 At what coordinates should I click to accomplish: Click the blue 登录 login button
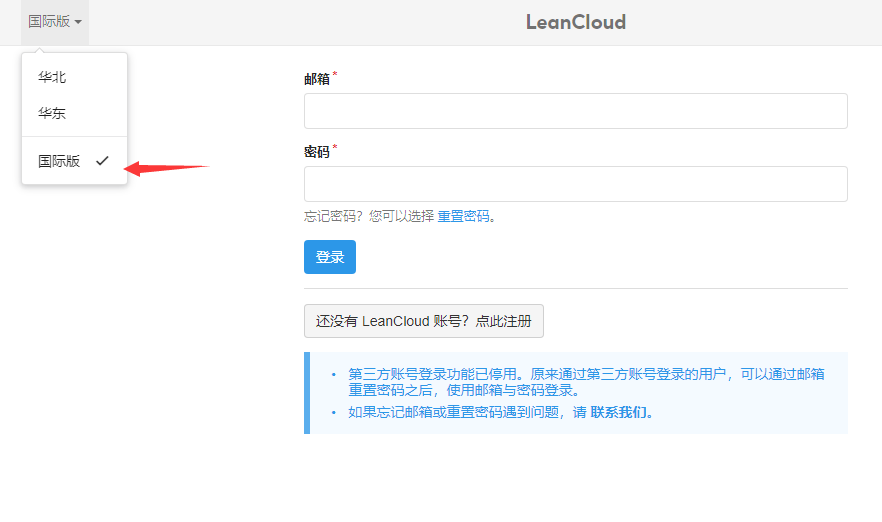pyautogui.click(x=330, y=257)
